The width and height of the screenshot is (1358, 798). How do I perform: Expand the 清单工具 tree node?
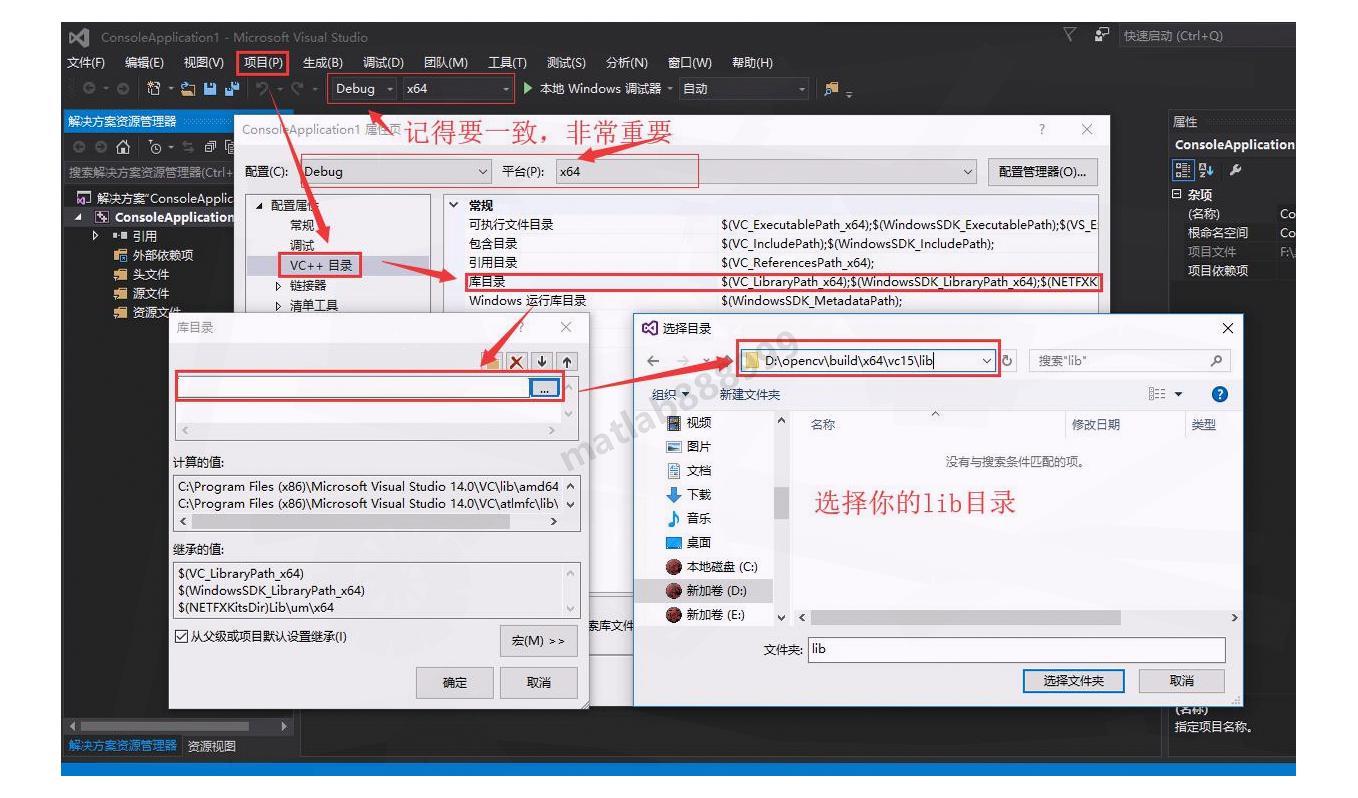[x=279, y=305]
